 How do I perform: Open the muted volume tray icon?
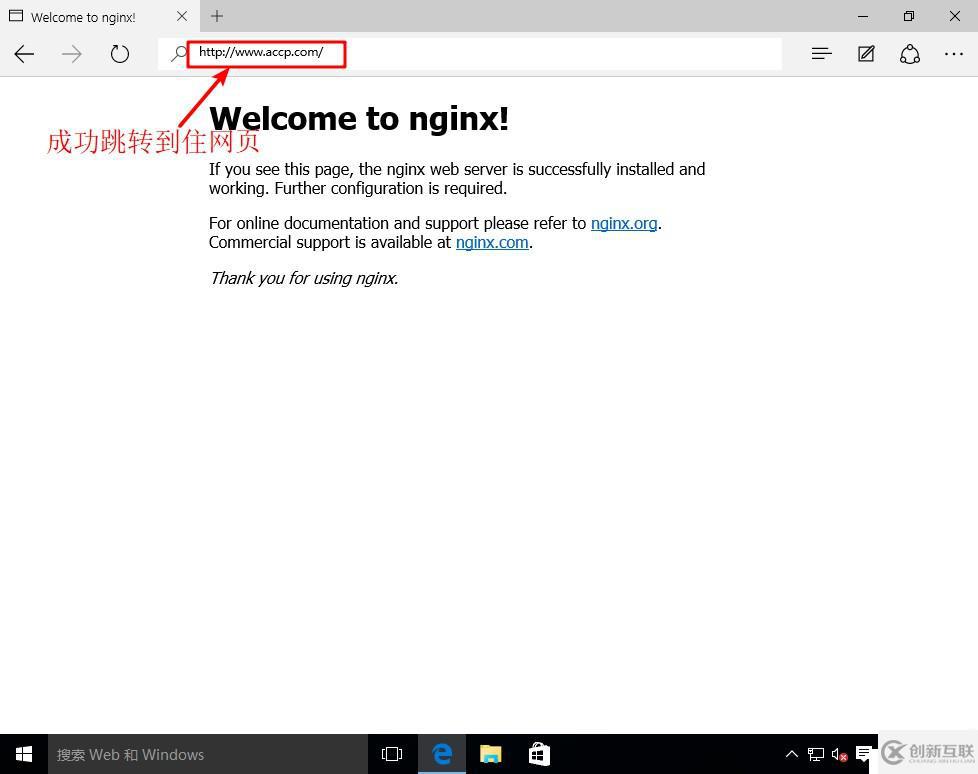point(840,755)
